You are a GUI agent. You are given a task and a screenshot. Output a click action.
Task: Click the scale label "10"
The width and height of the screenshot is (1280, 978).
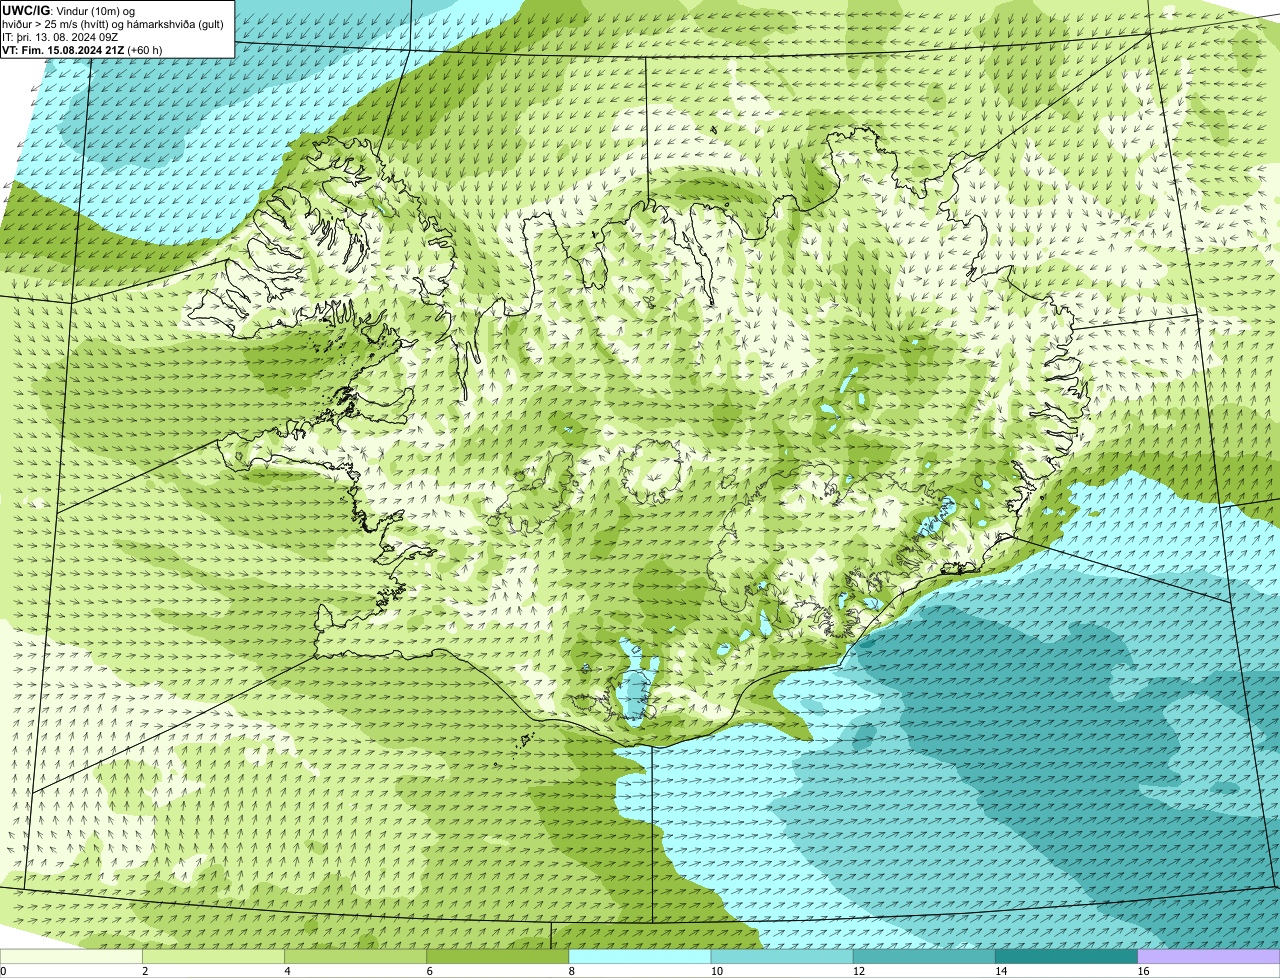click(716, 971)
